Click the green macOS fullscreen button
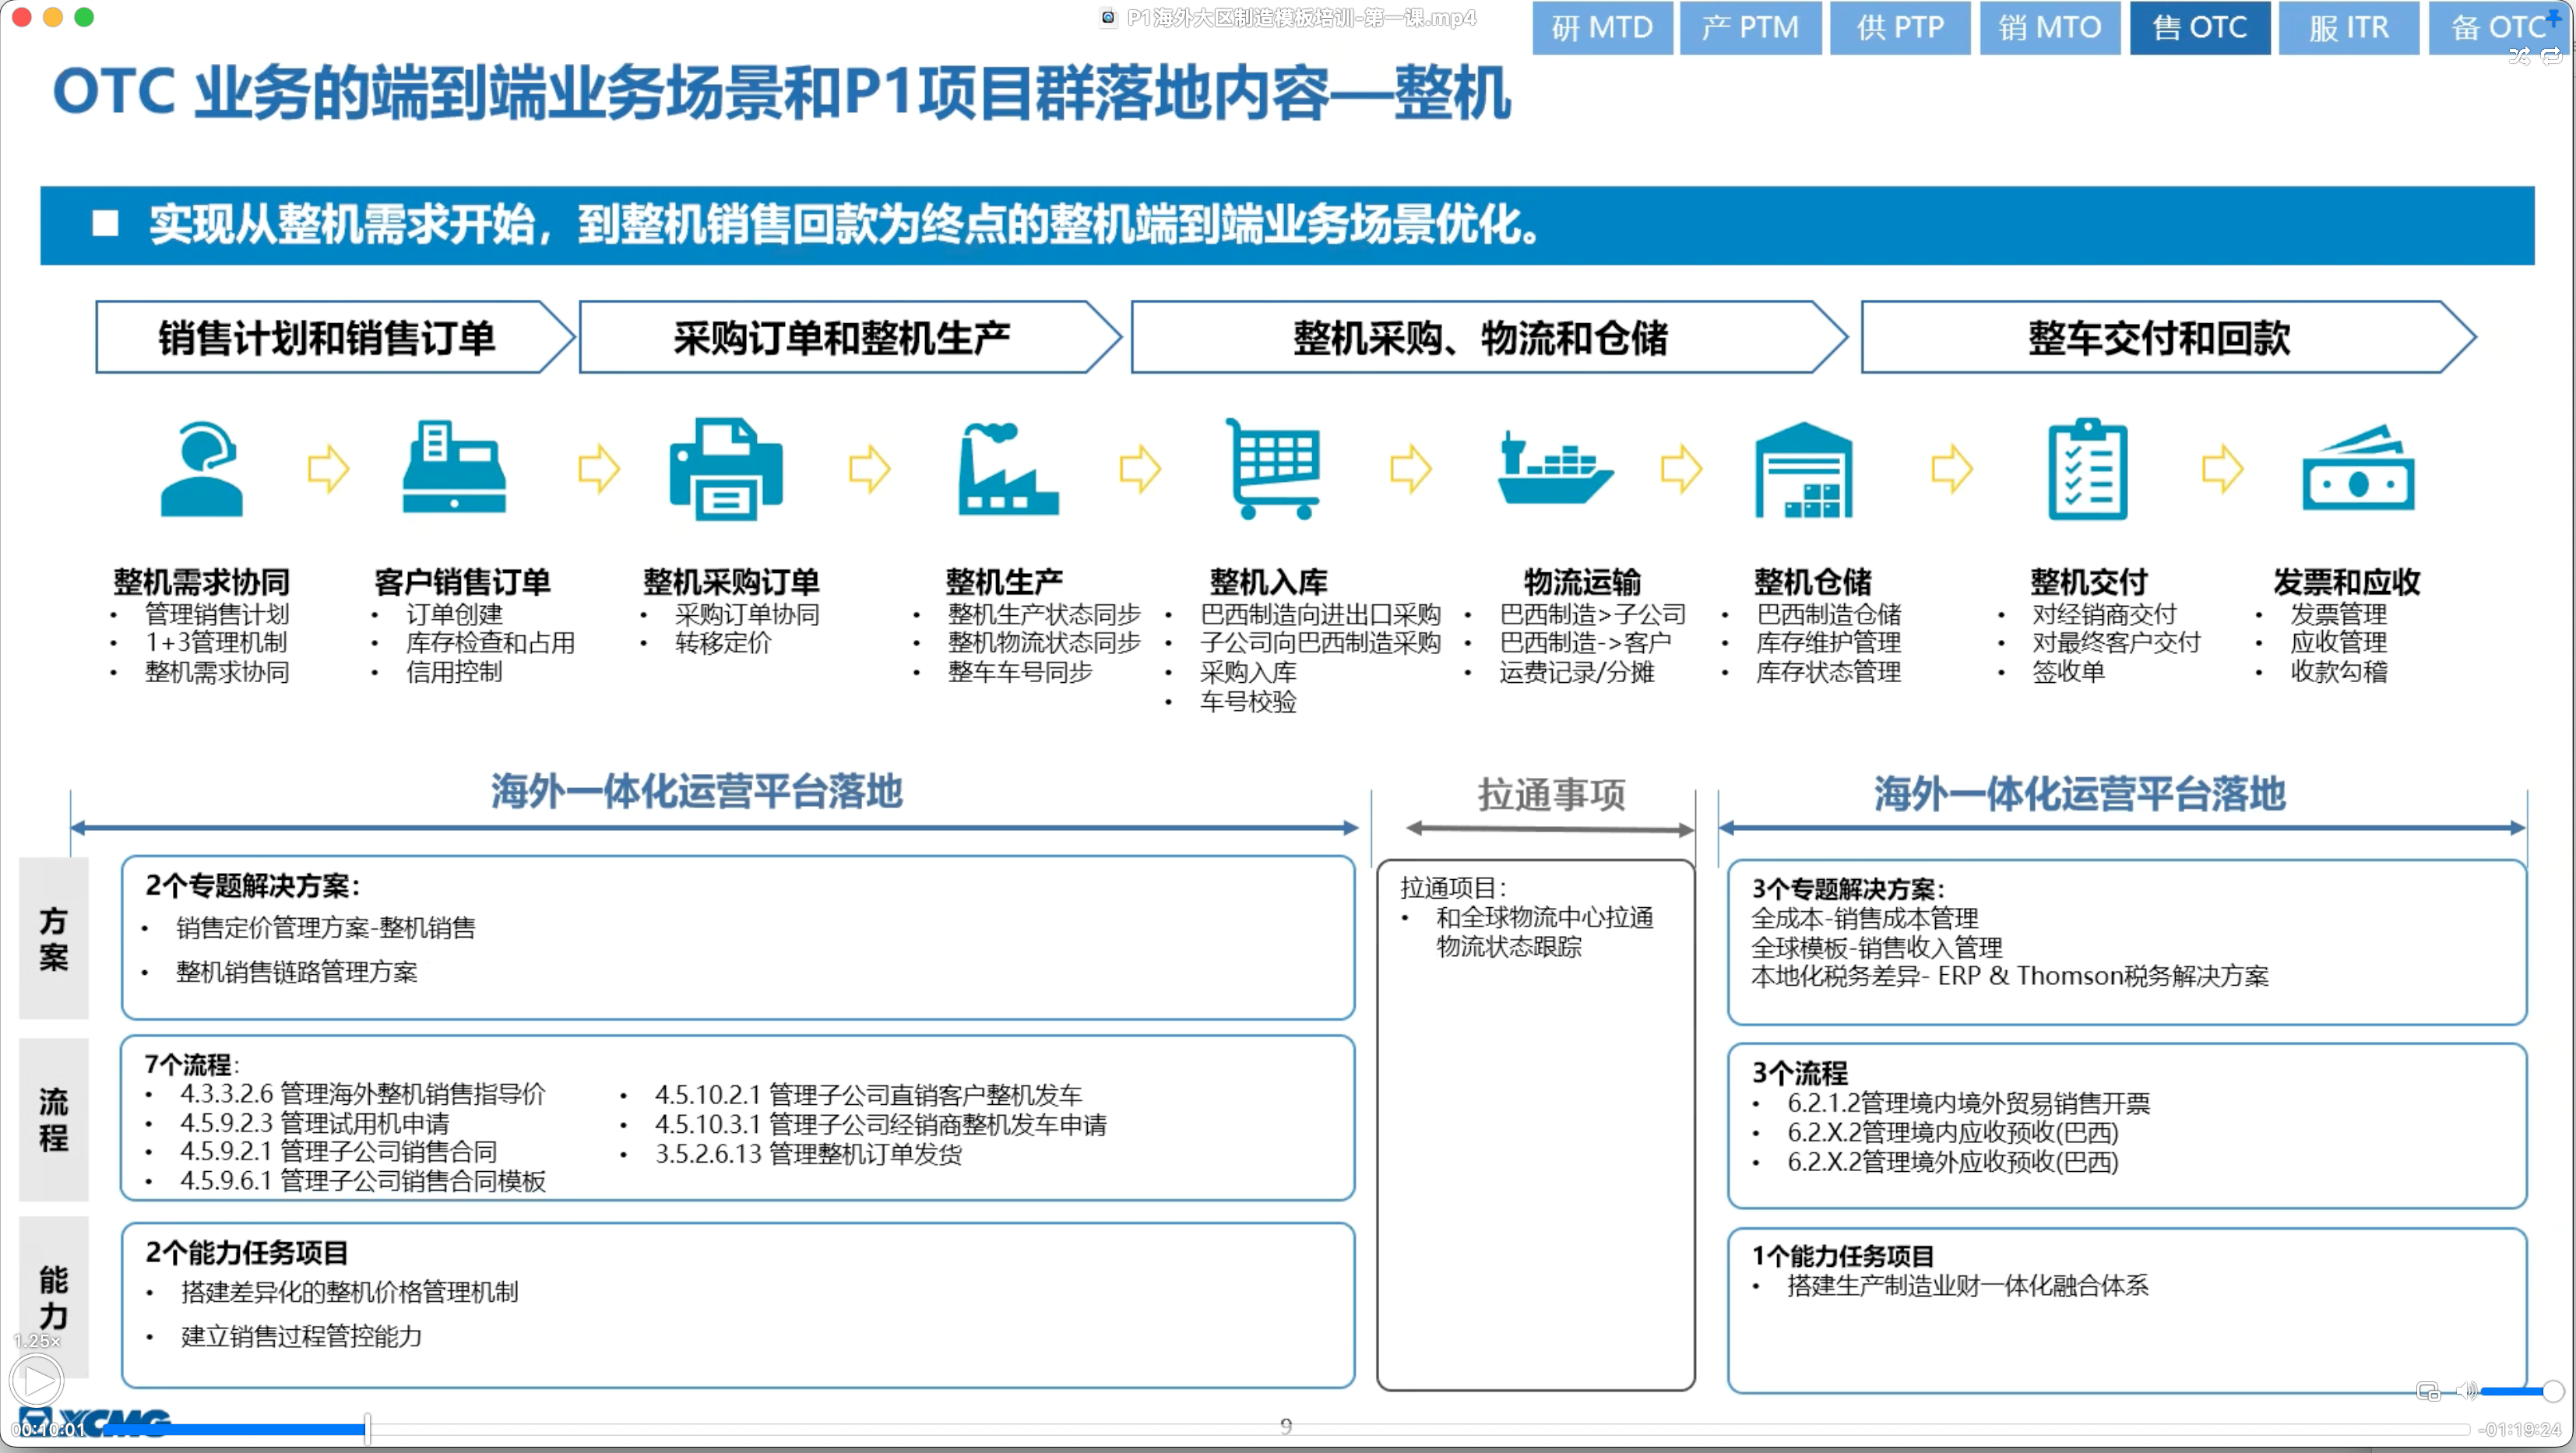Screen dimensions: 2576x1453 click(x=85, y=17)
